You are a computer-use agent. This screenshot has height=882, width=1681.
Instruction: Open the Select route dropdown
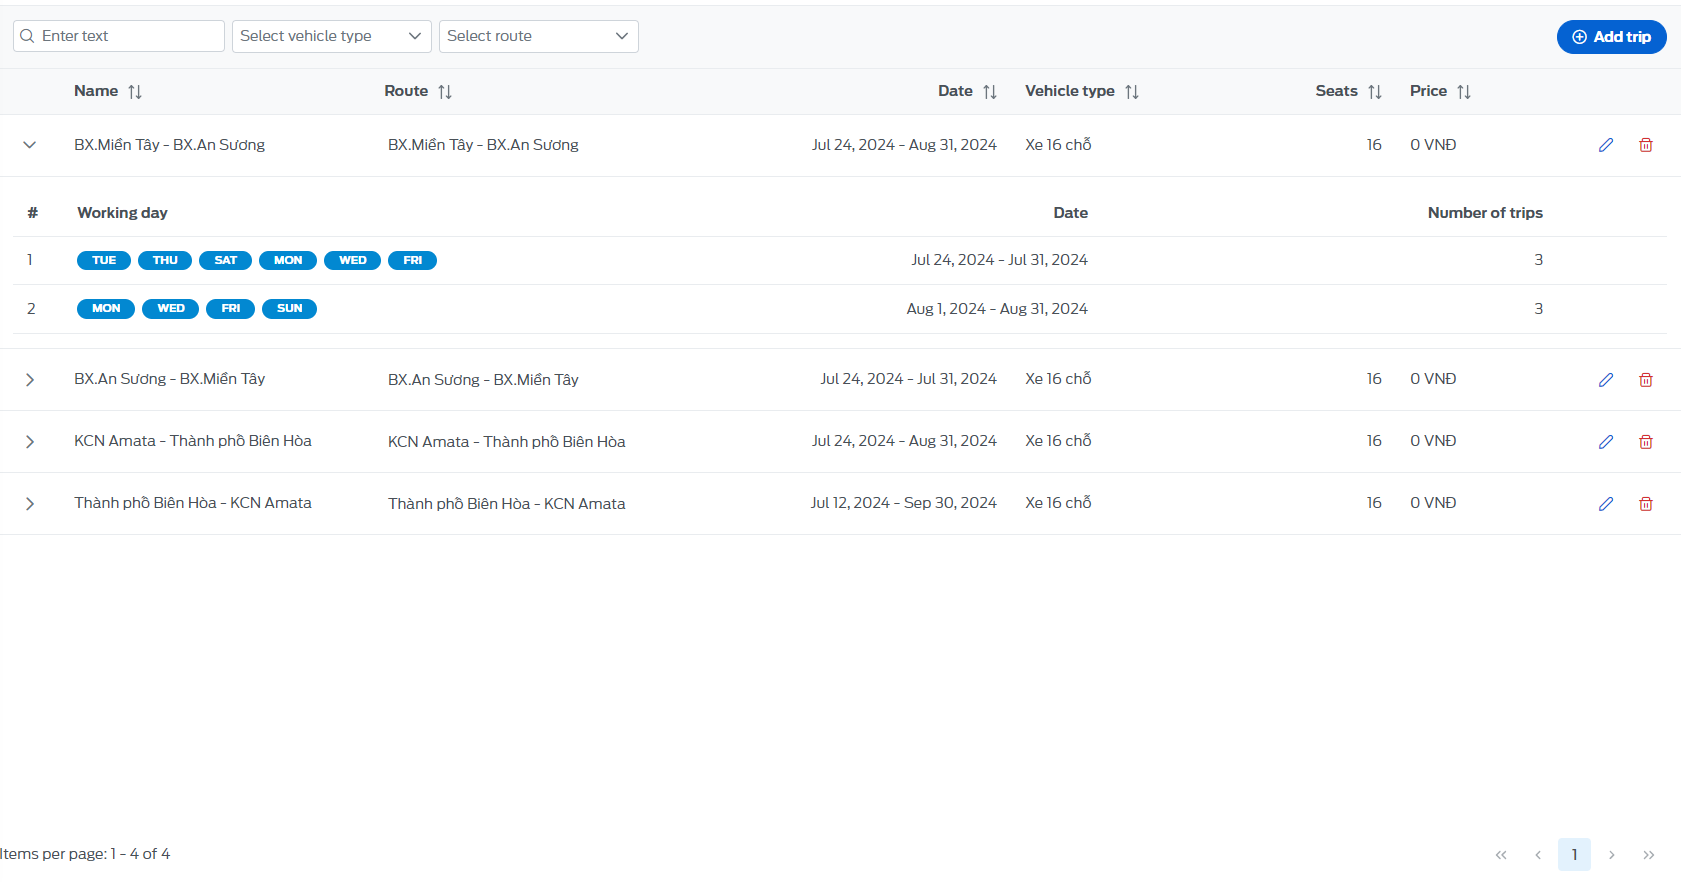(x=539, y=36)
